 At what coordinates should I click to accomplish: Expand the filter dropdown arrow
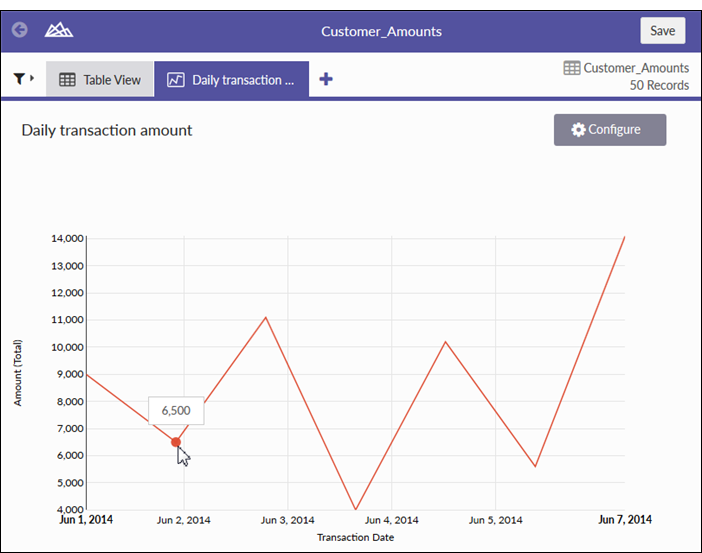point(33,78)
